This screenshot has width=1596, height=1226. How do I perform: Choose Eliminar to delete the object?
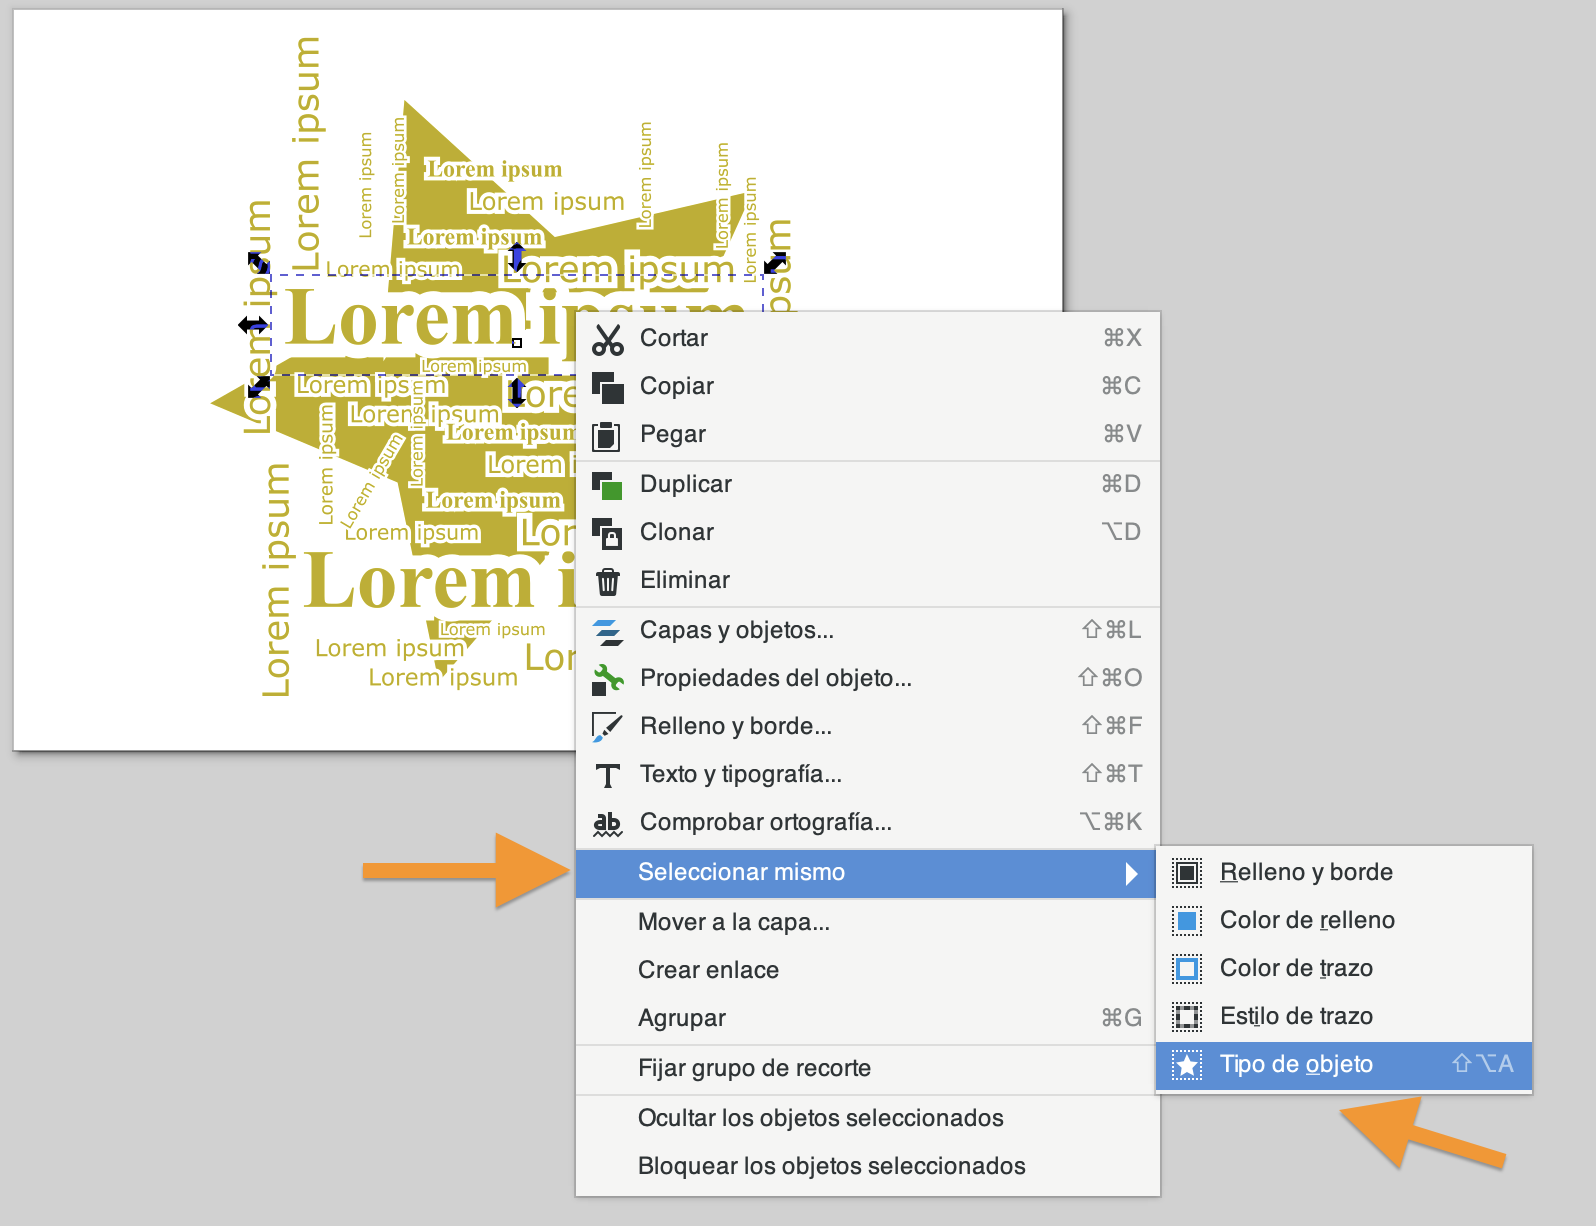point(868,580)
